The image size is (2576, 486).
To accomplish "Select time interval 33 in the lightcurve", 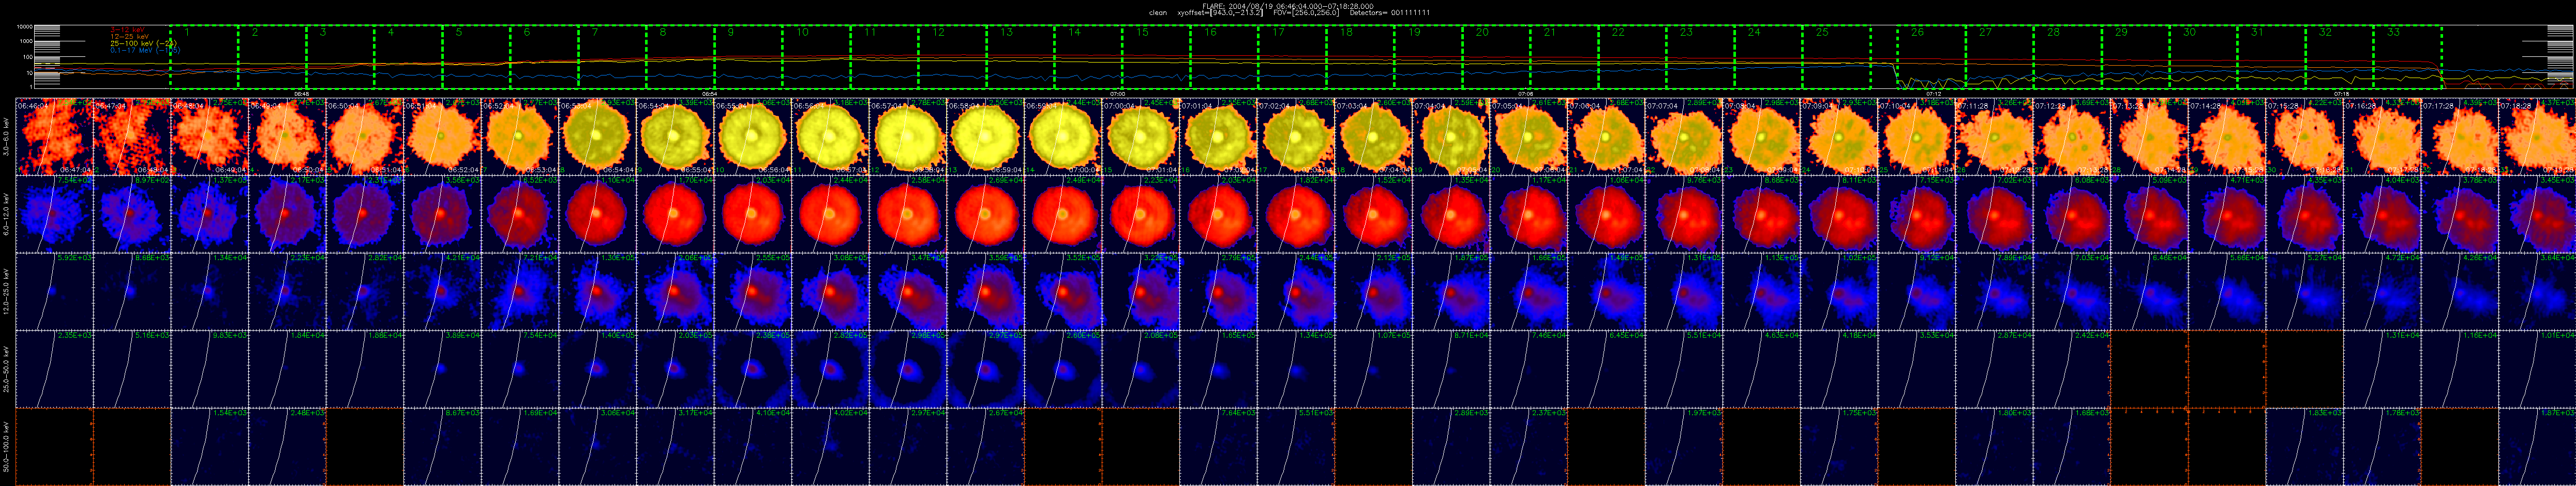I will coord(2407,57).
